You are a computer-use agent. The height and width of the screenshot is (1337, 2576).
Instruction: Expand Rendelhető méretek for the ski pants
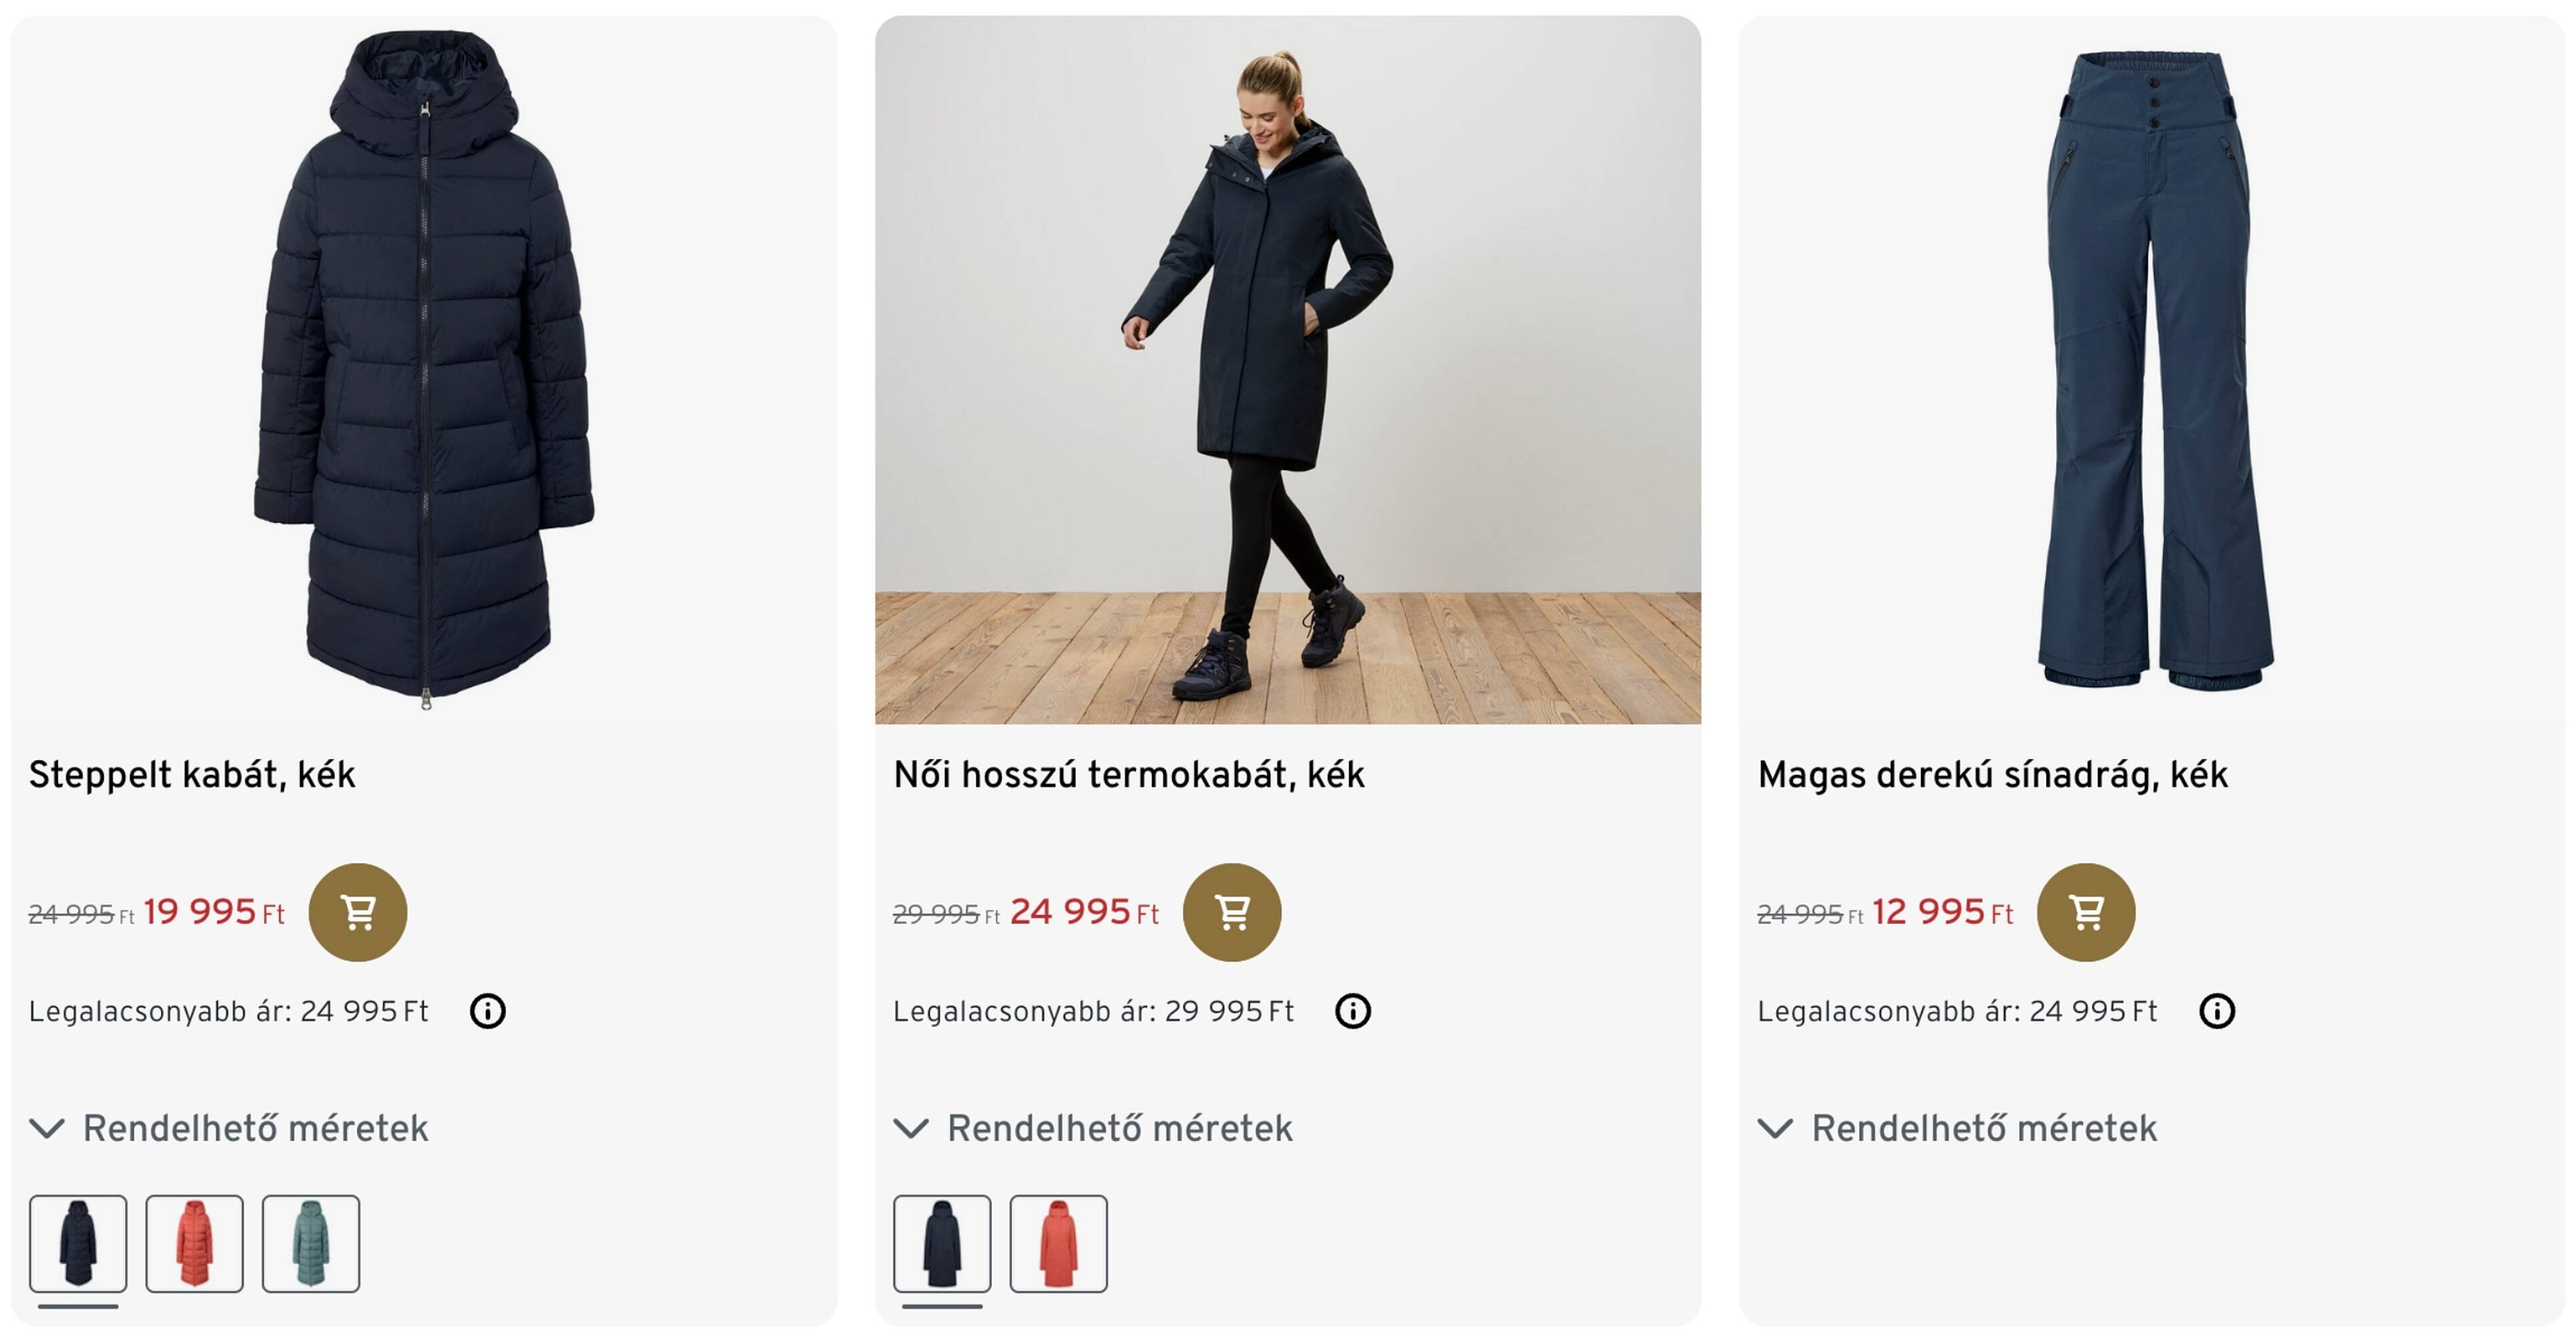point(1957,1128)
